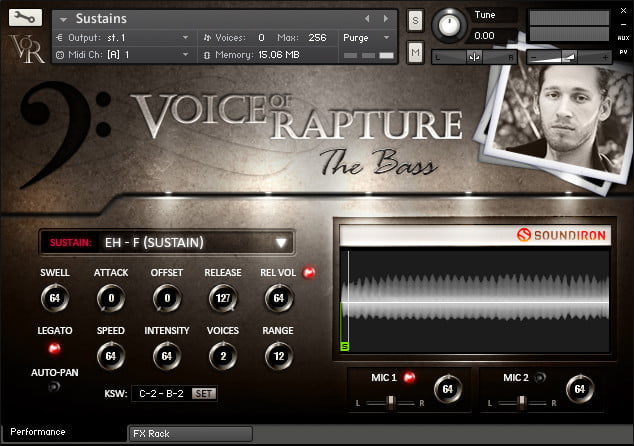The width and height of the screenshot is (634, 446).
Task: Click the pan center icon in header
Action: point(474,57)
